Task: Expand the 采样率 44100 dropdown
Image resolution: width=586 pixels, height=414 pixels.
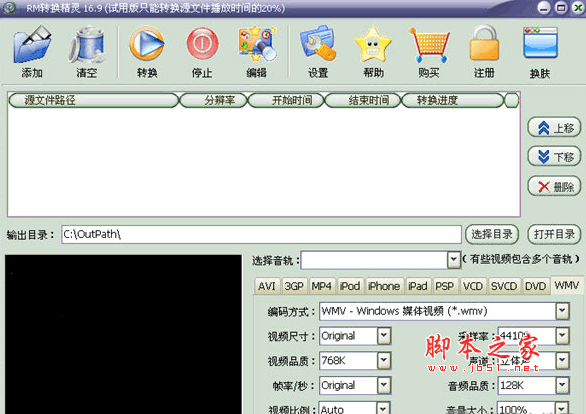Action: point(562,336)
